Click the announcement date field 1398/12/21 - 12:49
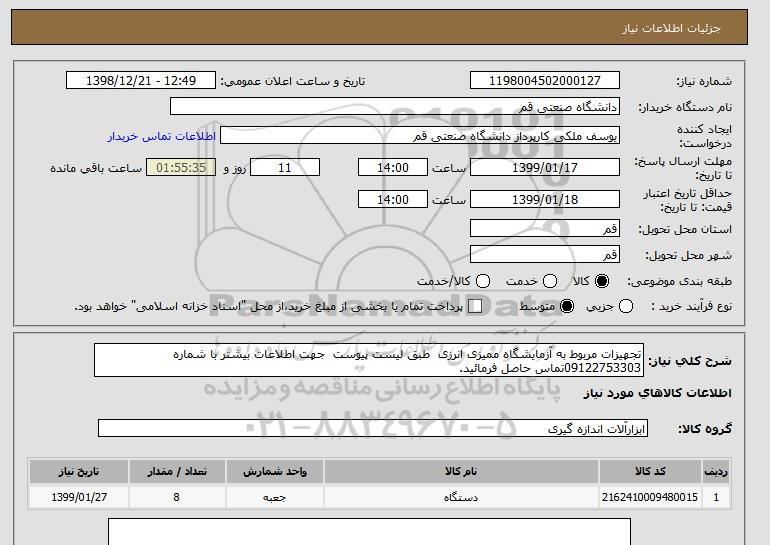The height and width of the screenshot is (545, 770). (141, 81)
